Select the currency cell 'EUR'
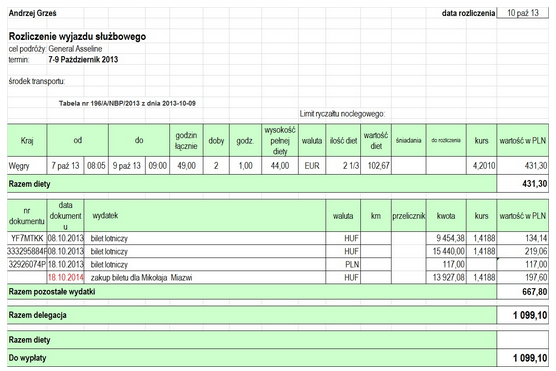This screenshot has height=371, width=556. (x=312, y=166)
